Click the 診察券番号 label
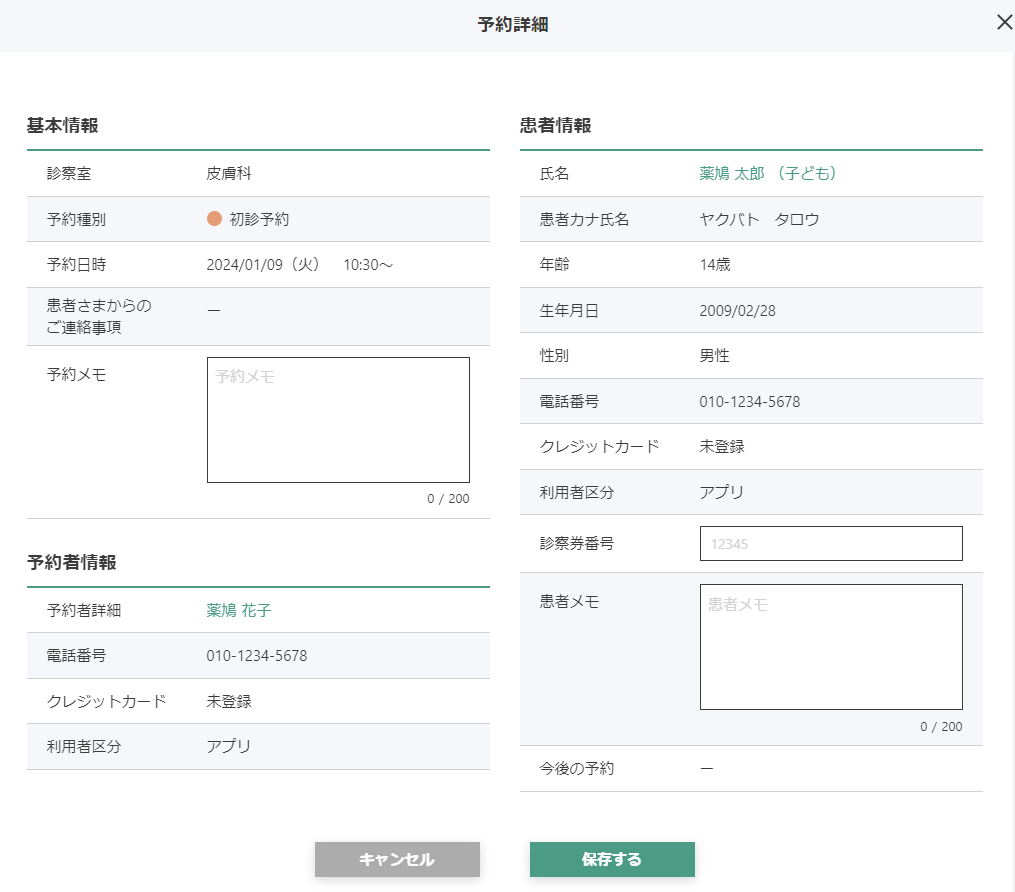Viewport: 1015px width, 892px height. (576, 543)
